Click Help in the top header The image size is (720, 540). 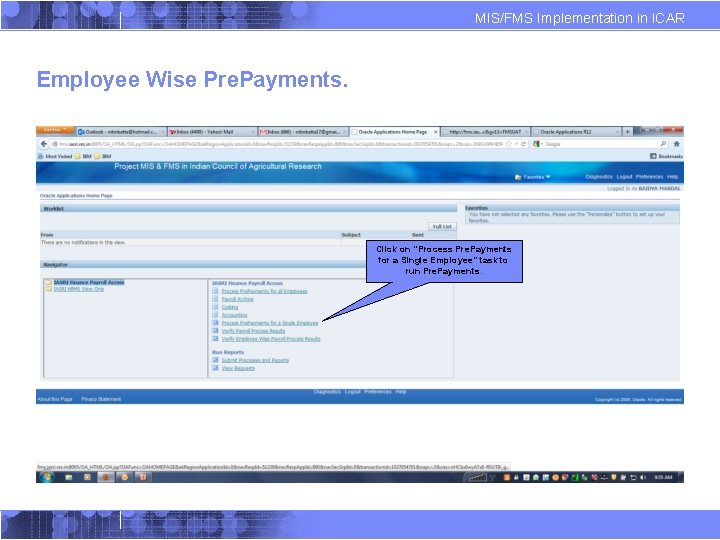tap(673, 177)
